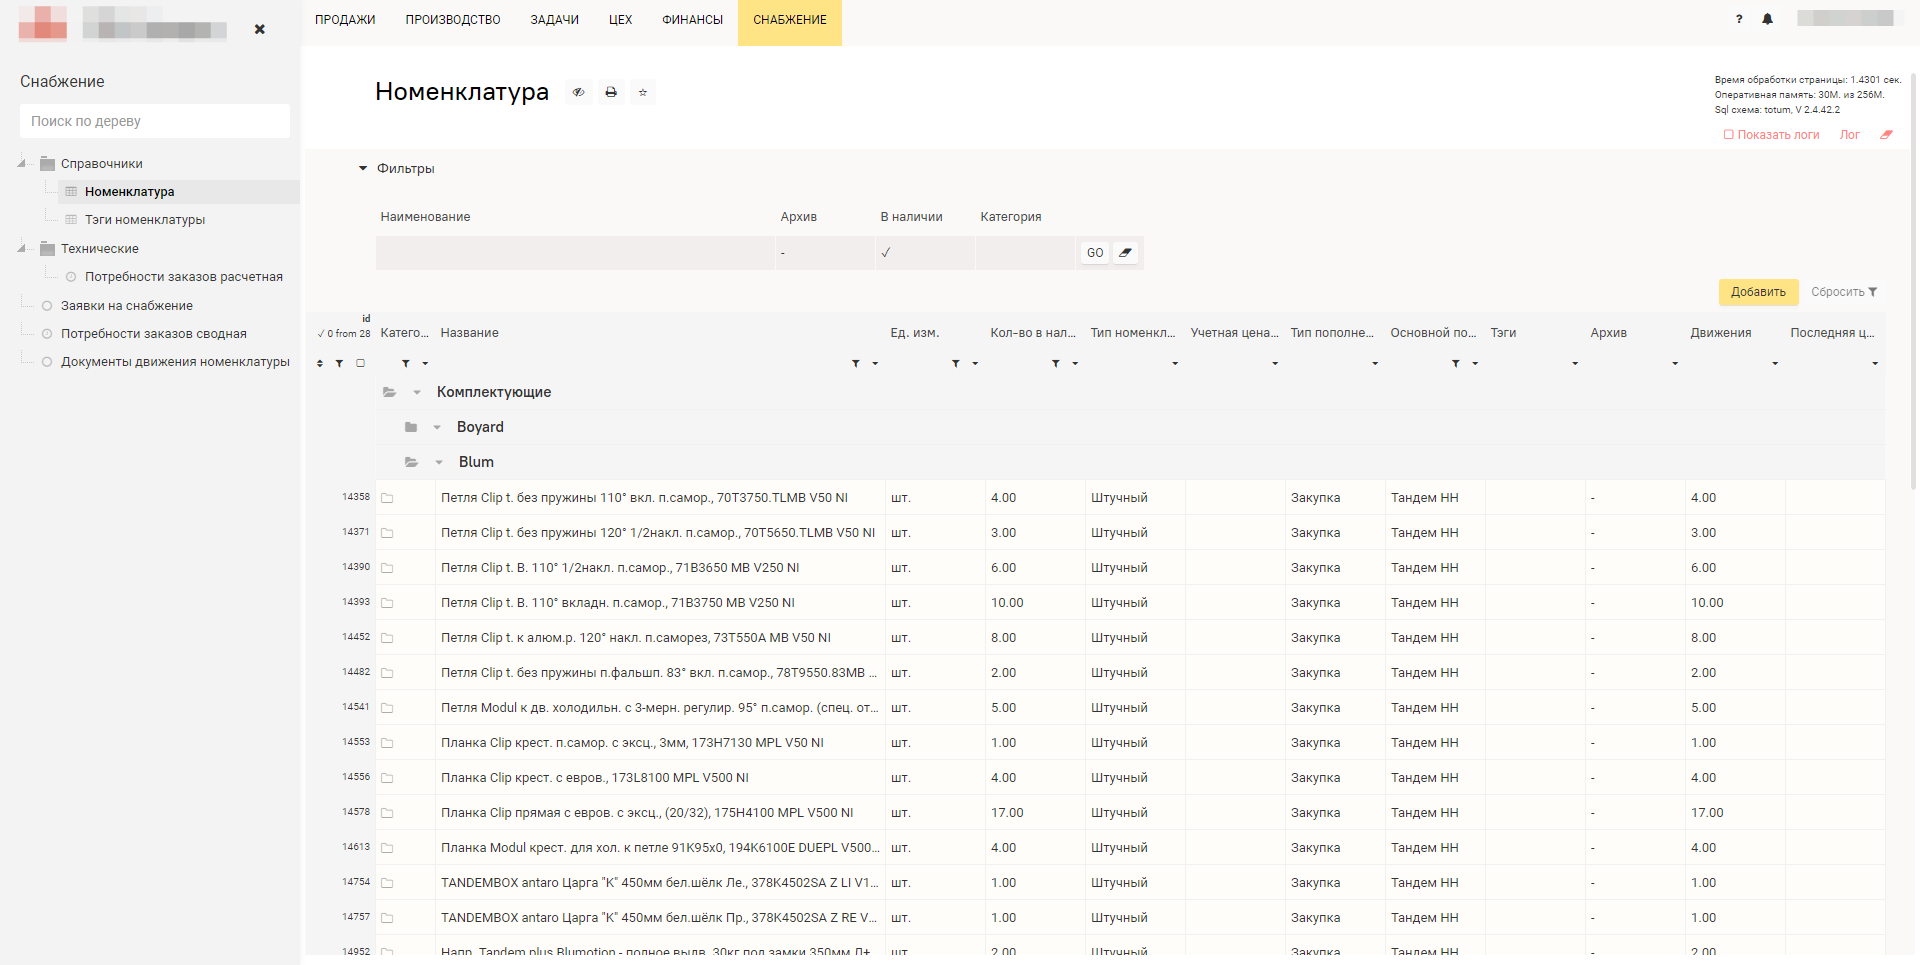Click the visibility eye icon beside Номенклатура title

578,92
